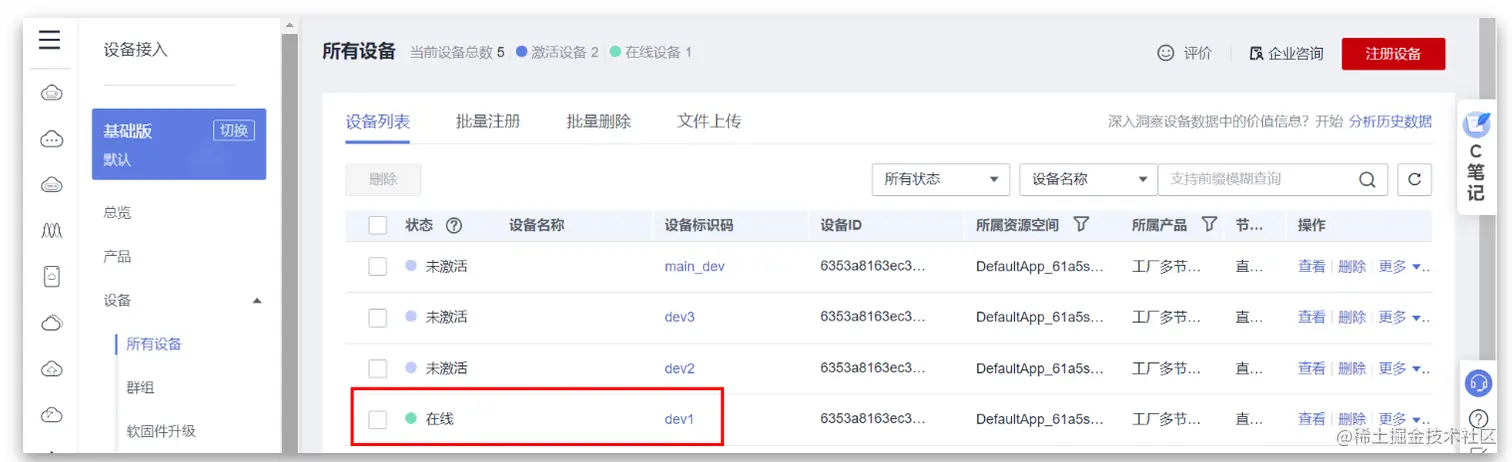Click the cloud upload icon in left bar
Viewport: 1512px width, 462px height.
point(52,368)
